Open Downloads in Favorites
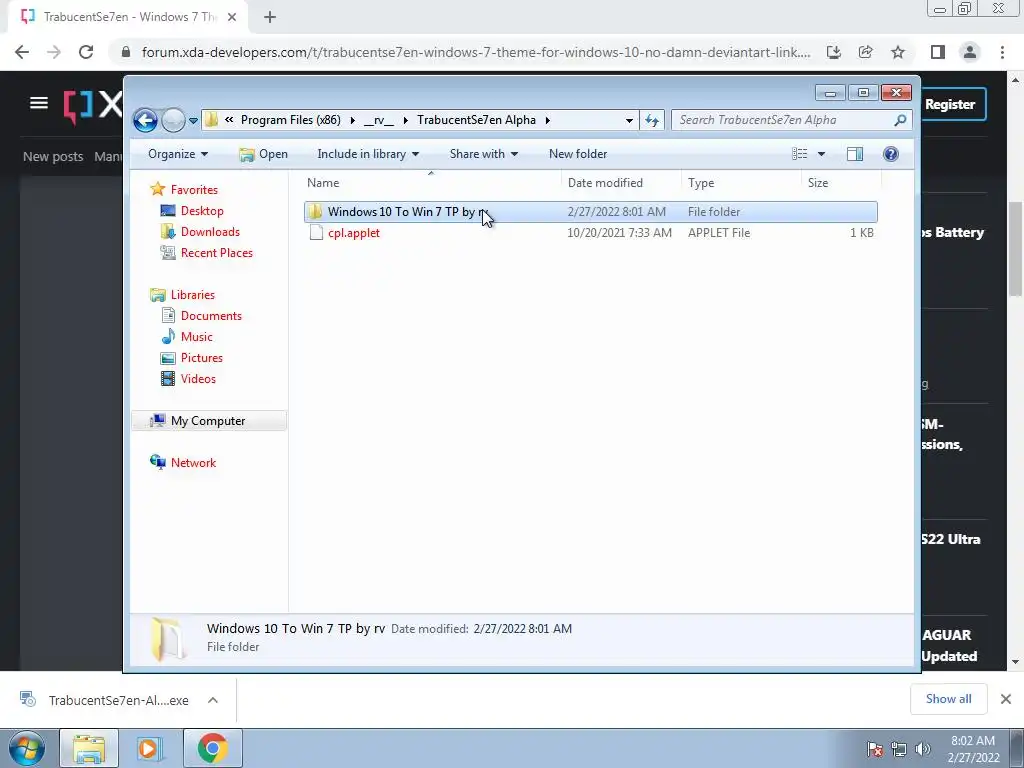This screenshot has width=1024, height=768. pyautogui.click(x=210, y=232)
